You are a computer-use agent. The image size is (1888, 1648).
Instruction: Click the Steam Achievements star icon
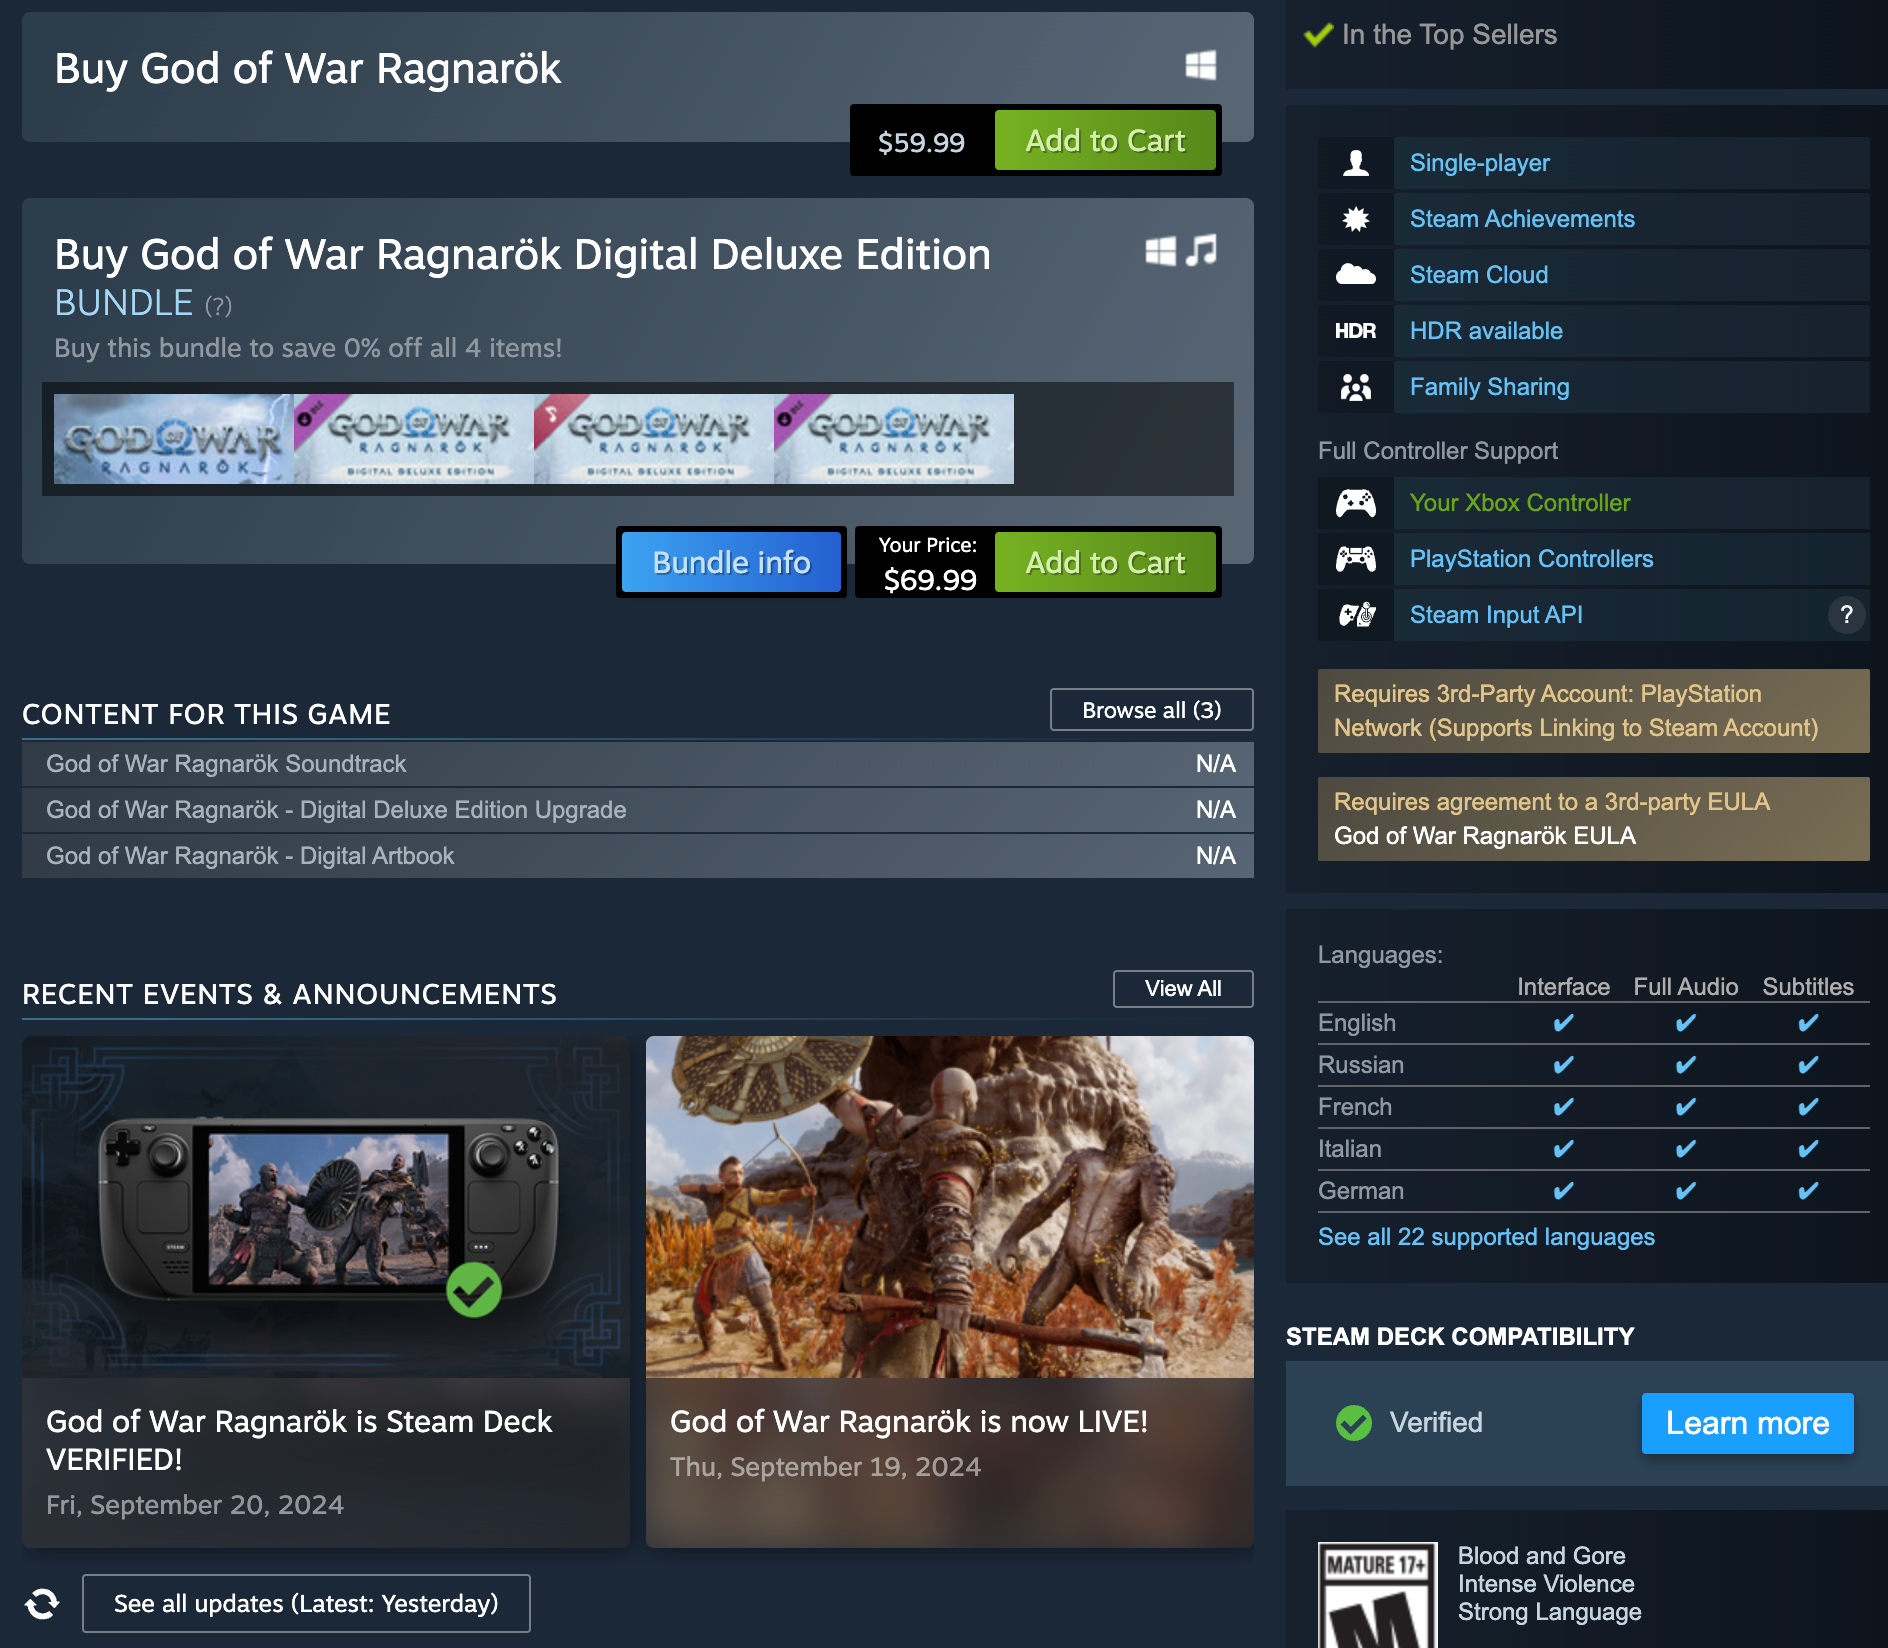click(1356, 219)
